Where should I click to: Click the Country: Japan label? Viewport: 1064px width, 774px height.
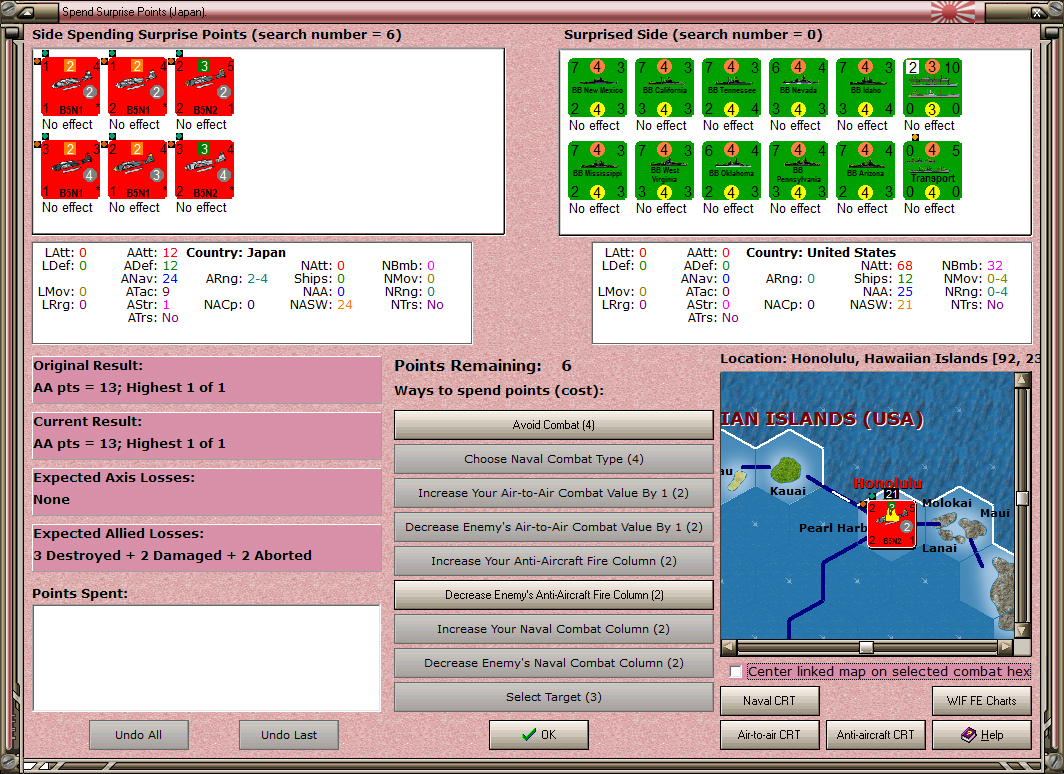pyautogui.click(x=236, y=252)
